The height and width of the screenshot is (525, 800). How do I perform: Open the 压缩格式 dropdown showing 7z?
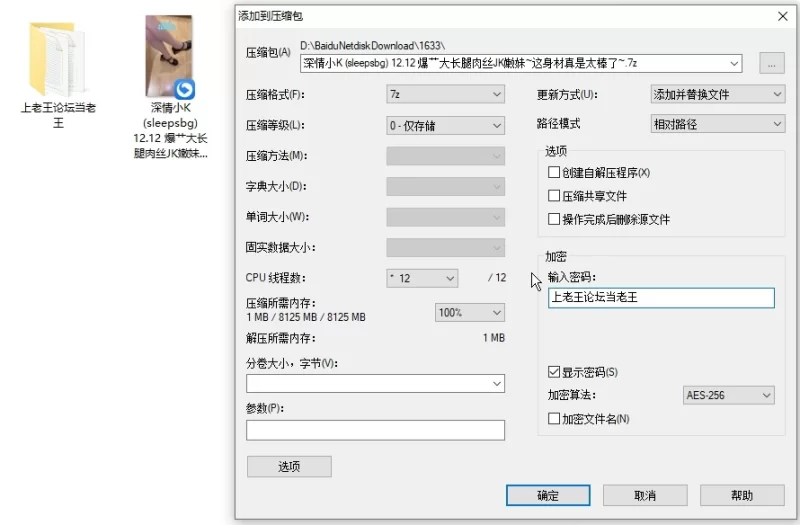[x=445, y=94]
